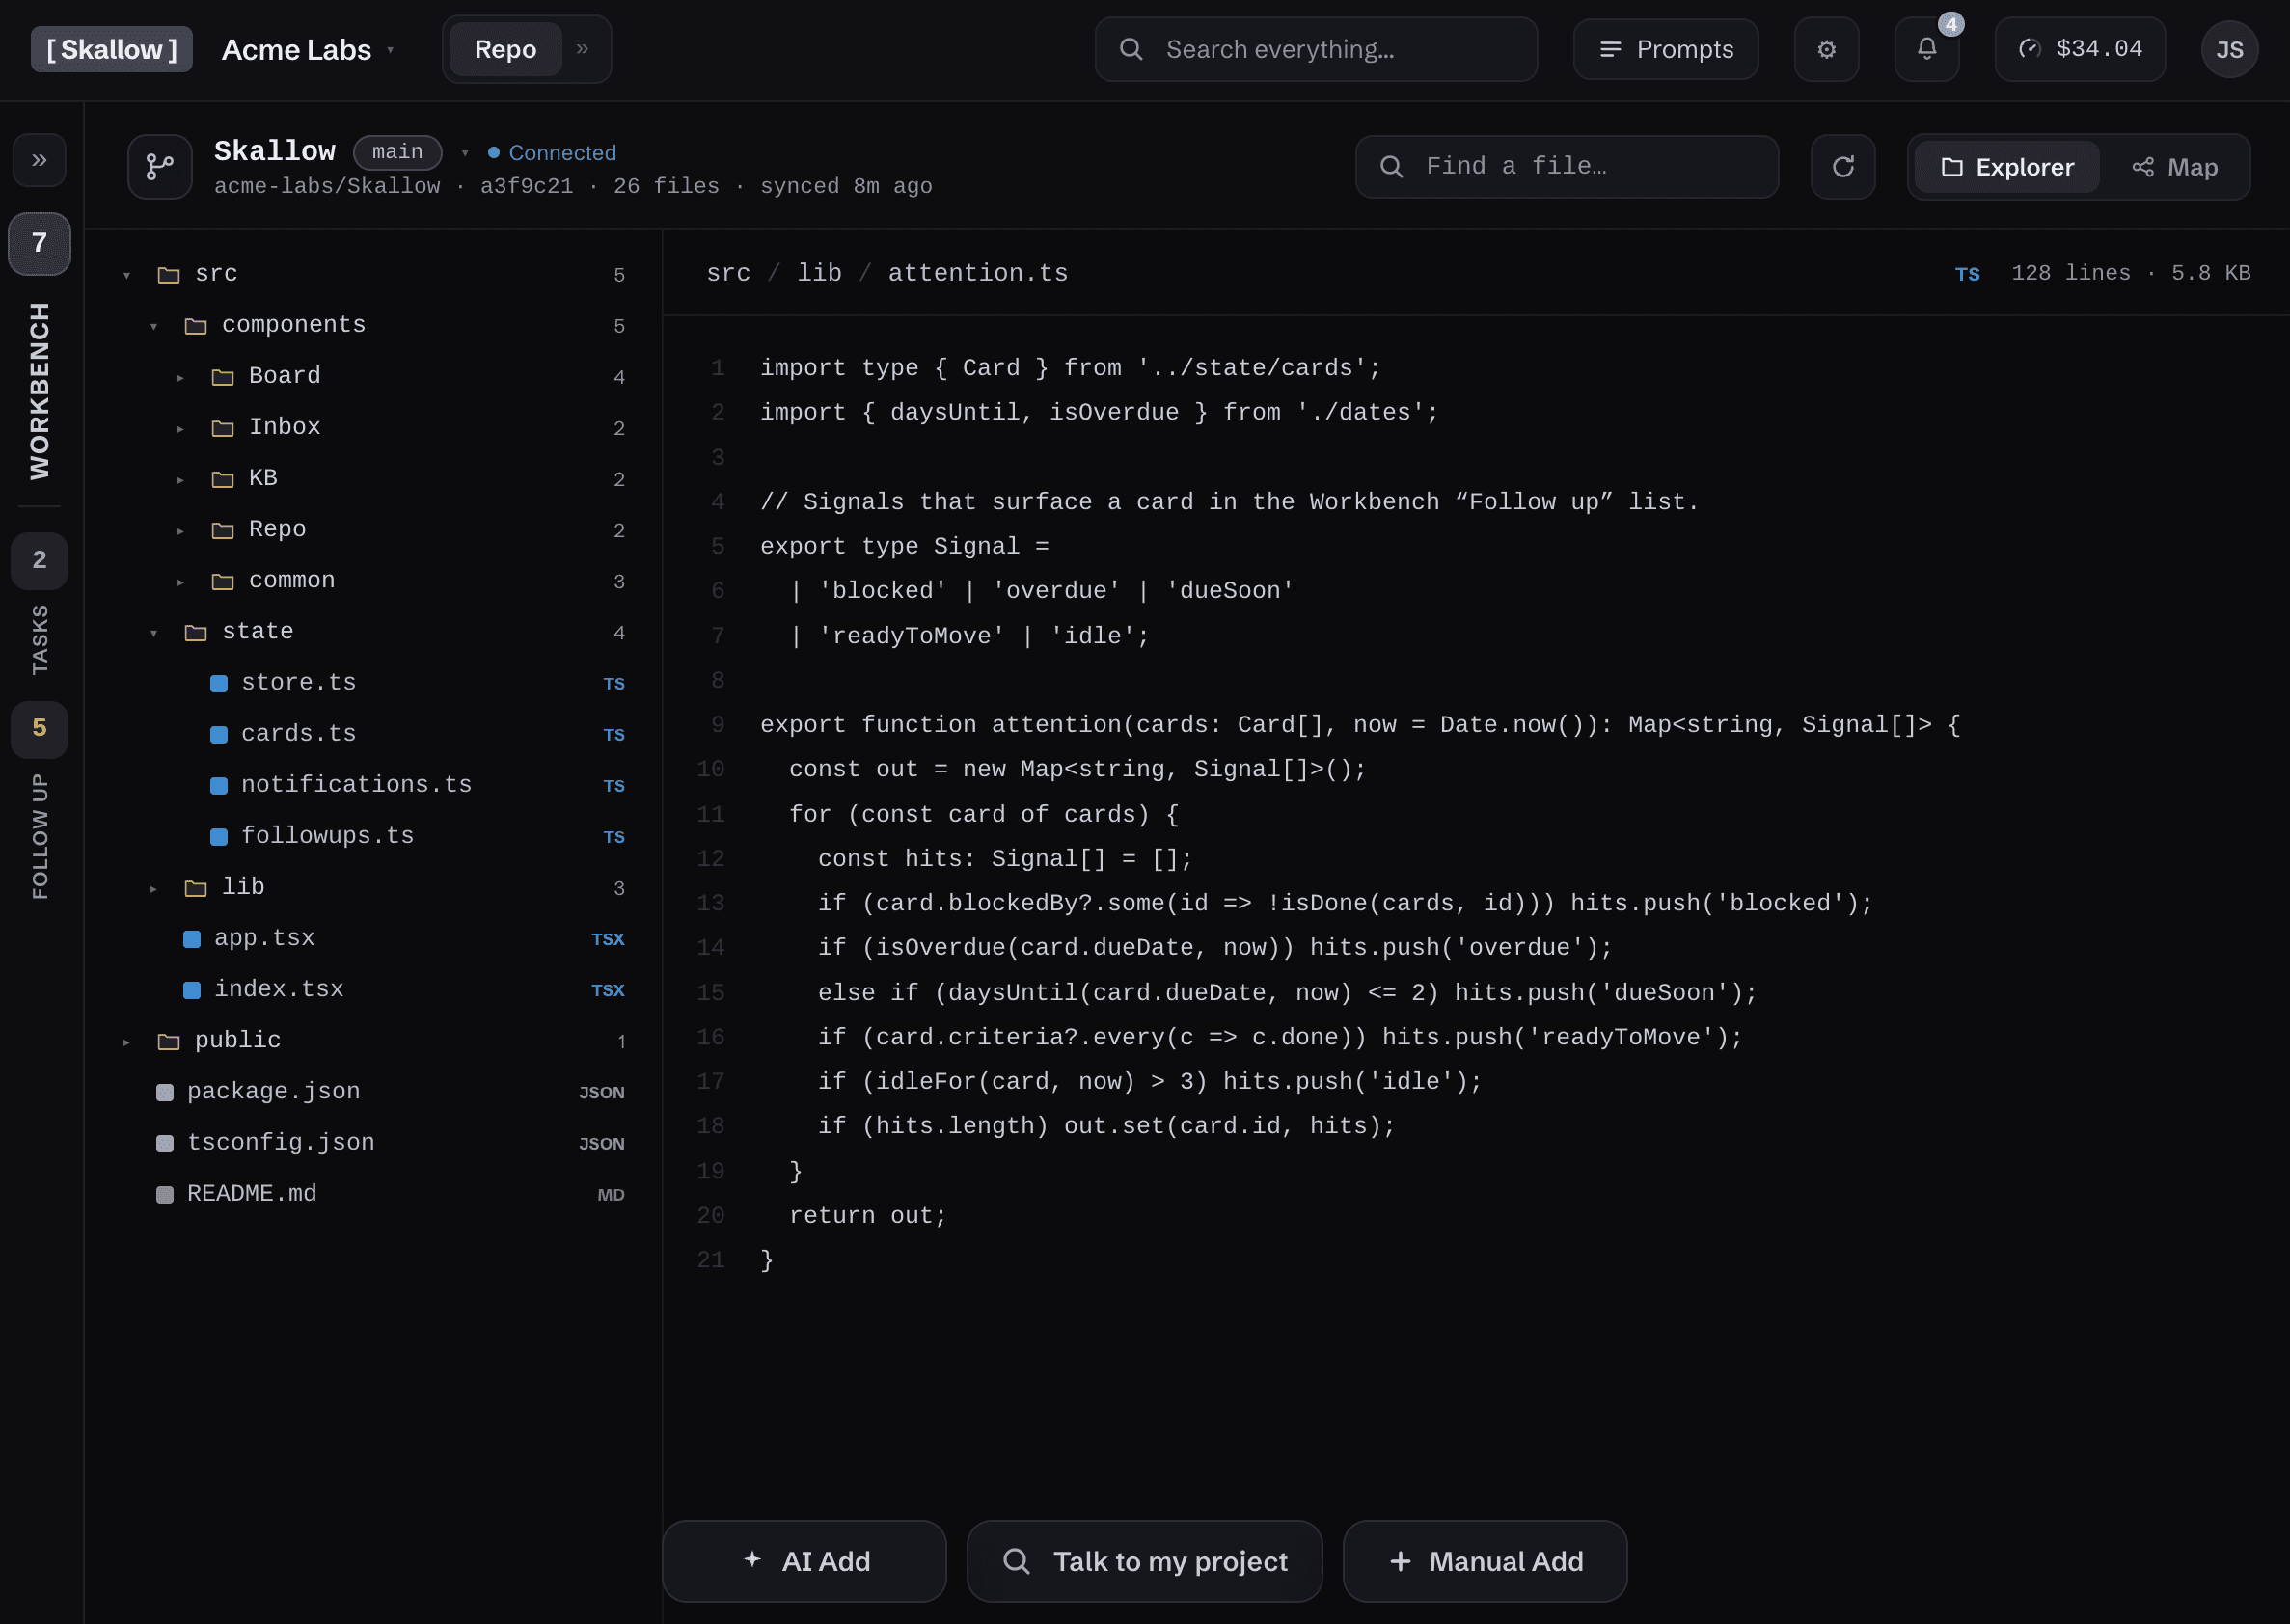Click src in the breadcrumb path

(728, 273)
